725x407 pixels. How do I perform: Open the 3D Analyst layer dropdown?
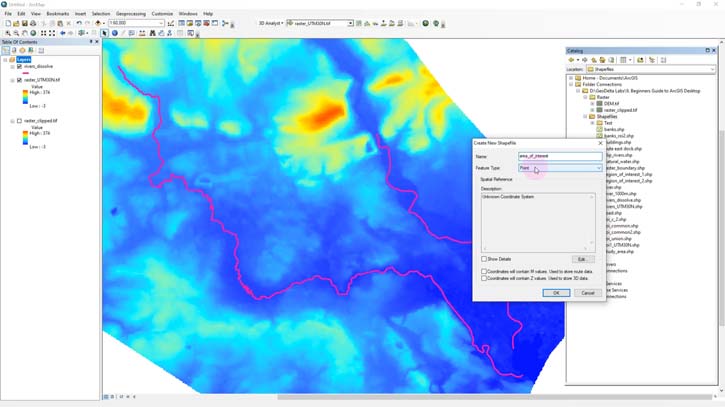(x=350, y=23)
